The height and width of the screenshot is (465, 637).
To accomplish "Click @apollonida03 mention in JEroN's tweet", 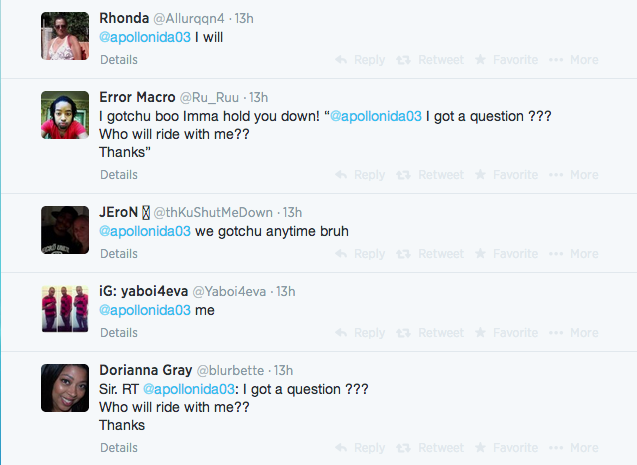I will pyautogui.click(x=145, y=231).
